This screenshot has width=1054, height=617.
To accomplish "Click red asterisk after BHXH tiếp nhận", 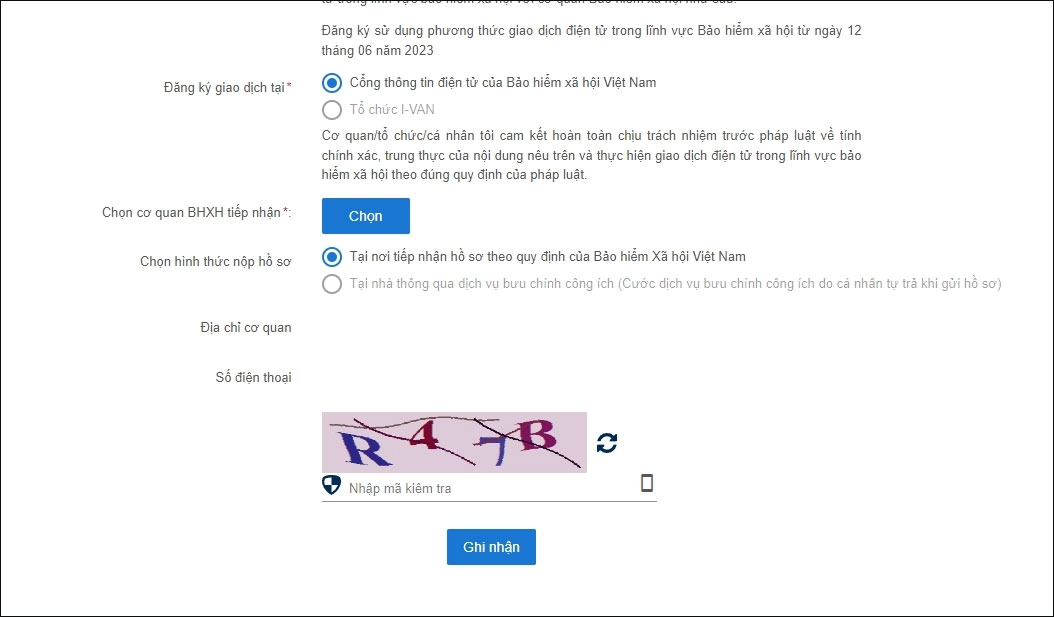I will pos(285,211).
